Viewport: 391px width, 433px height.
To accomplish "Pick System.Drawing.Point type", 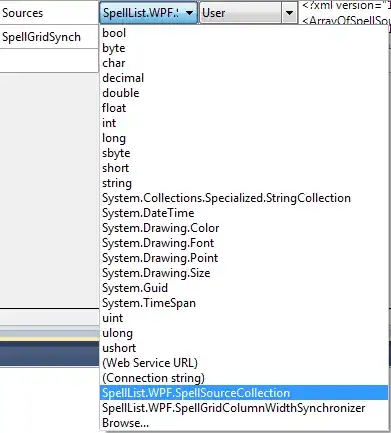I will 244,258.
